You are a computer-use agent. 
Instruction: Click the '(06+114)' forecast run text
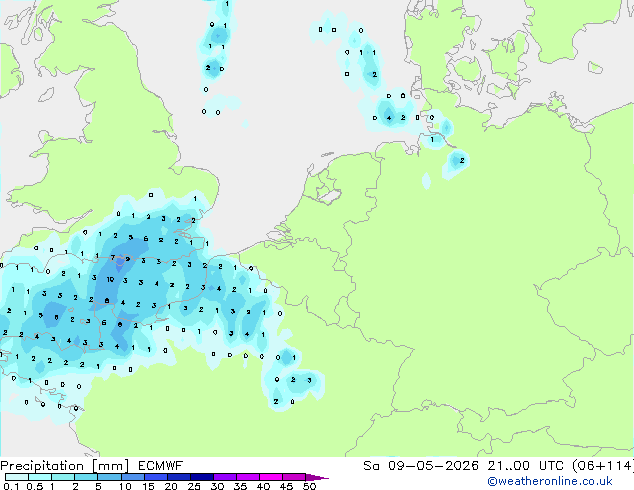point(603,466)
